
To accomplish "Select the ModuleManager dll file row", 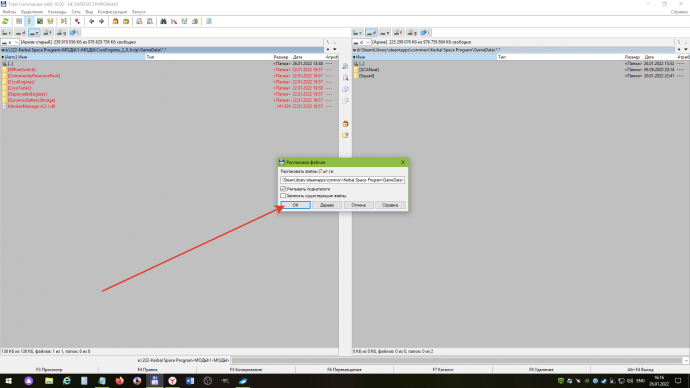I will [169, 106].
